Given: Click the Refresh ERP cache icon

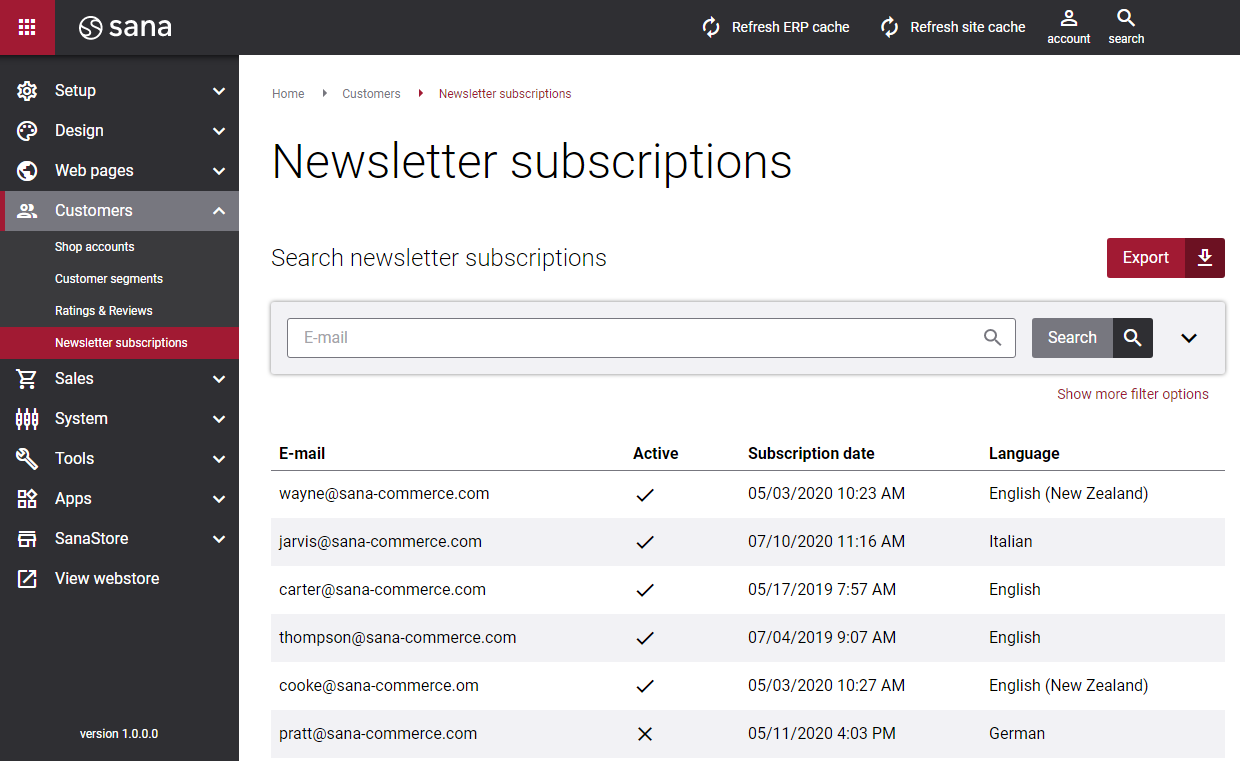Looking at the screenshot, I should (x=711, y=27).
